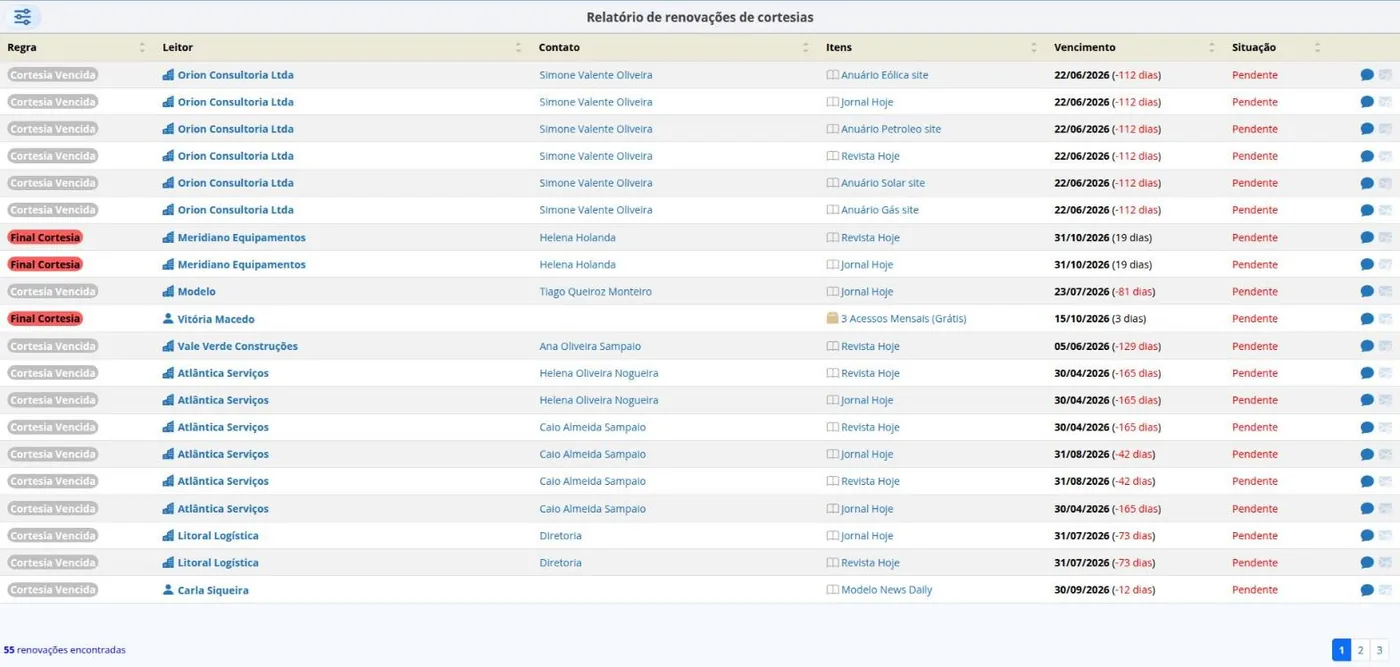Toggle sort arrows on the Situação column
The image size is (1400, 667).
pos(1317,47)
